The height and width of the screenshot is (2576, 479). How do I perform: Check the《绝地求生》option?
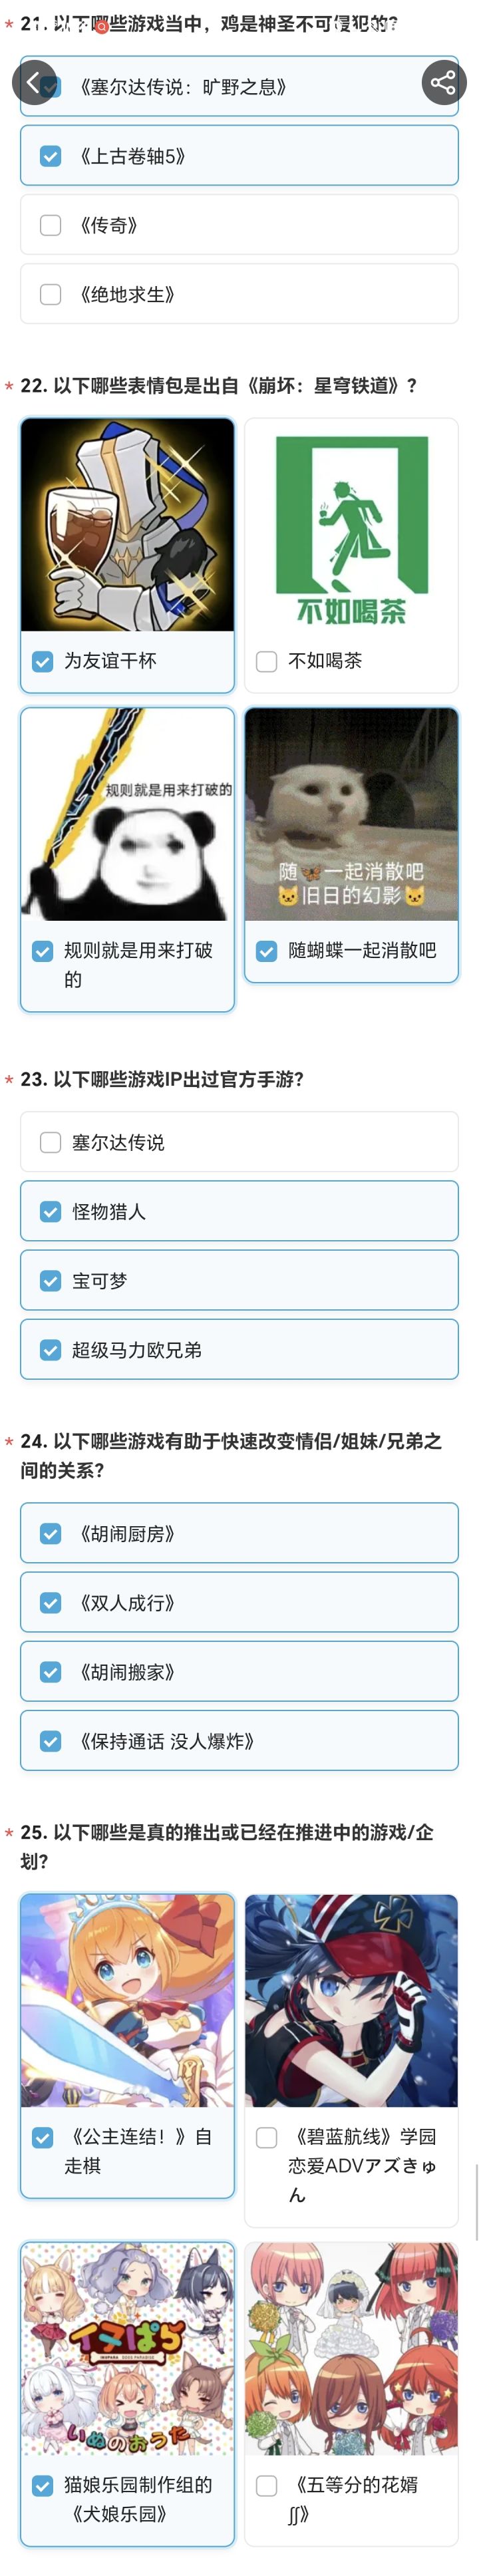tap(50, 294)
